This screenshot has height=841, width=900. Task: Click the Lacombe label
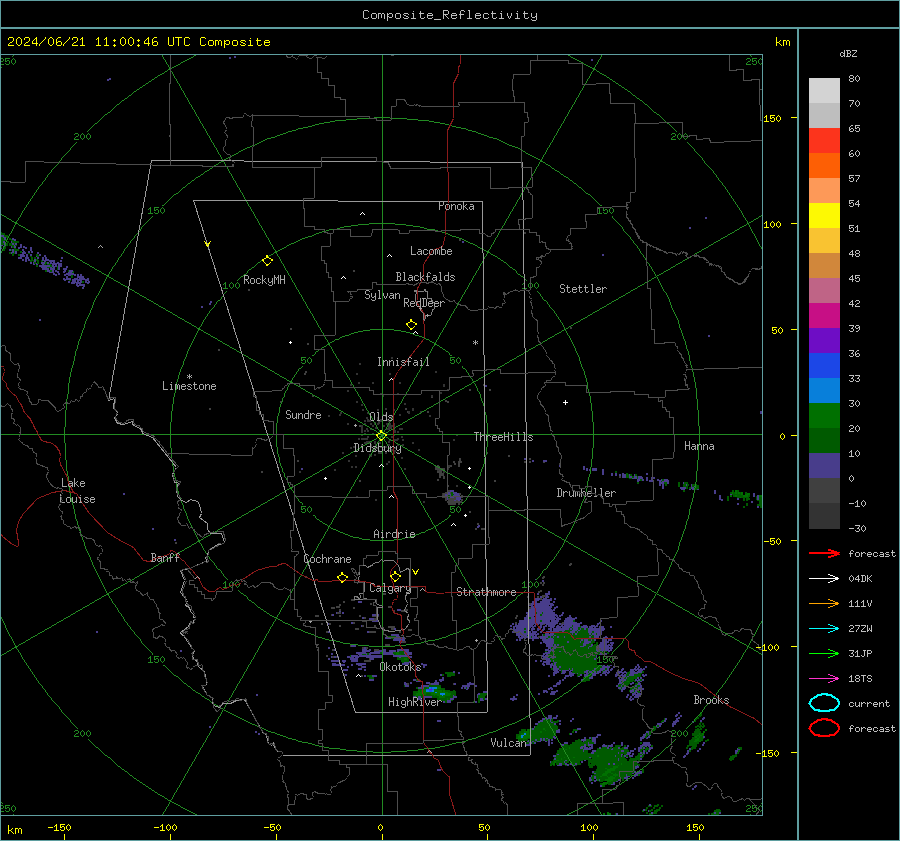click(x=431, y=251)
